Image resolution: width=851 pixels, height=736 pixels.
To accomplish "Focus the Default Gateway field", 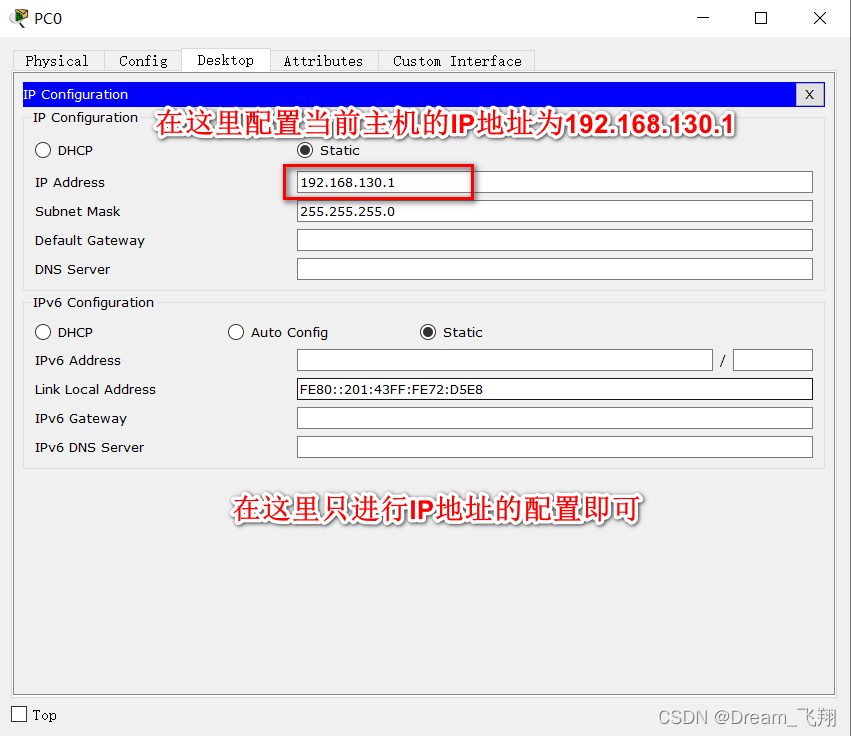I will (x=555, y=240).
